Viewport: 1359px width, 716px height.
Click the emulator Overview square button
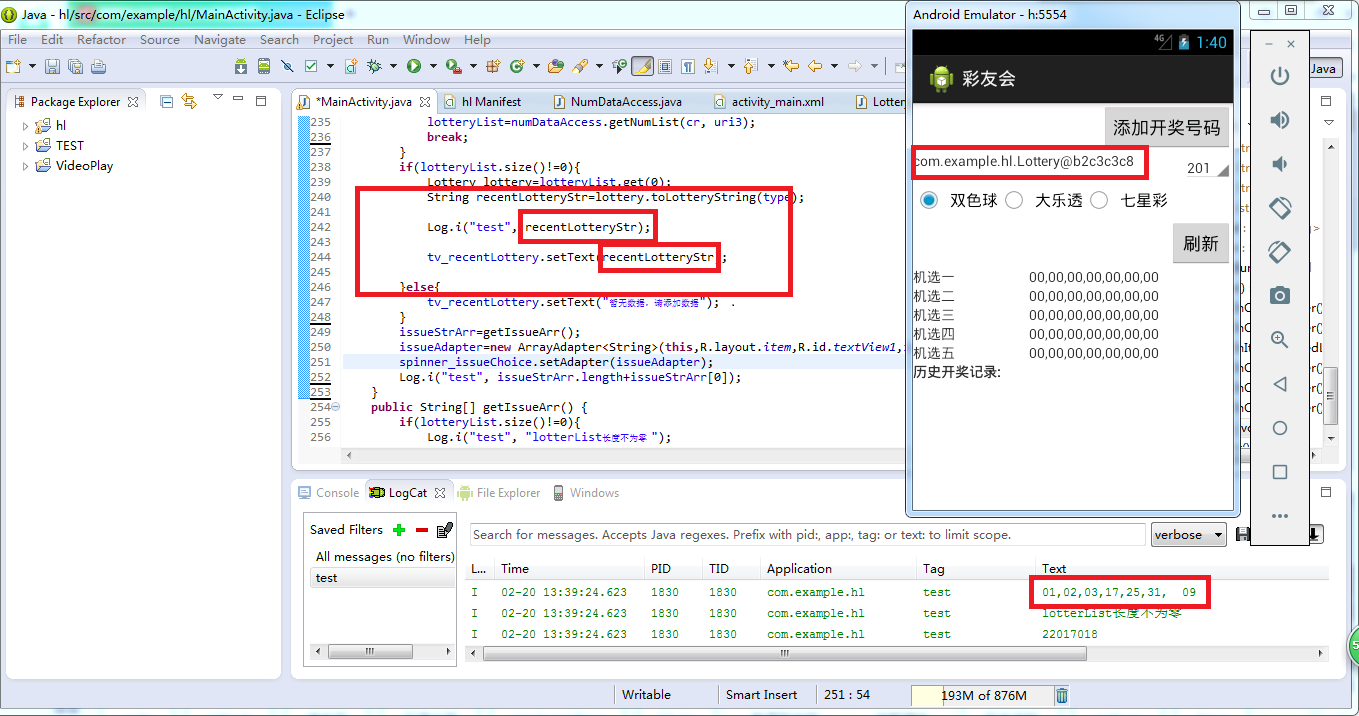[1280, 472]
